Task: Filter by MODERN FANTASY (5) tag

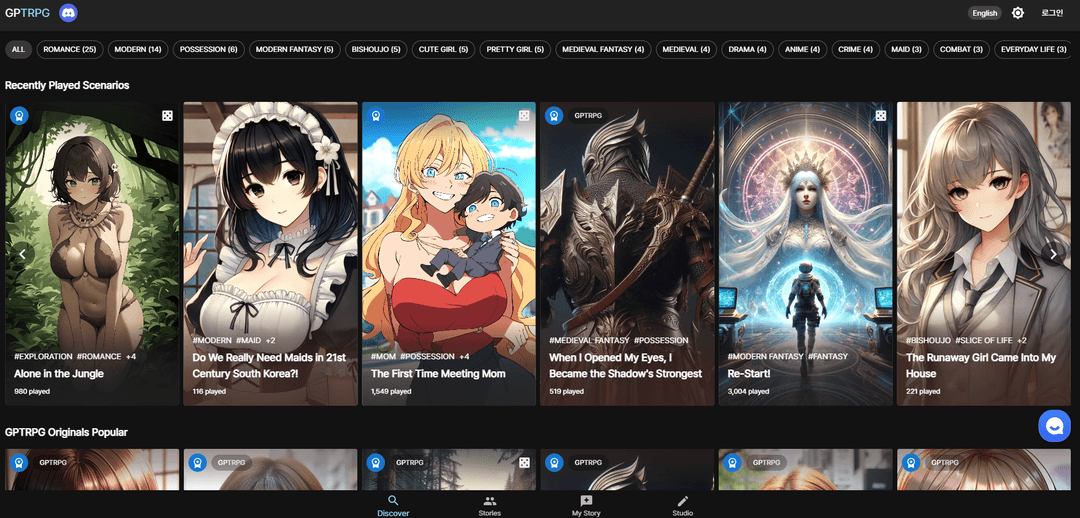Action: [294, 50]
